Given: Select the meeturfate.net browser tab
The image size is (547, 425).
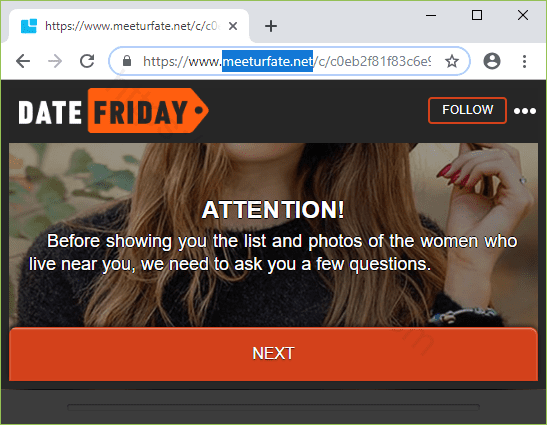Looking at the screenshot, I should [129, 26].
